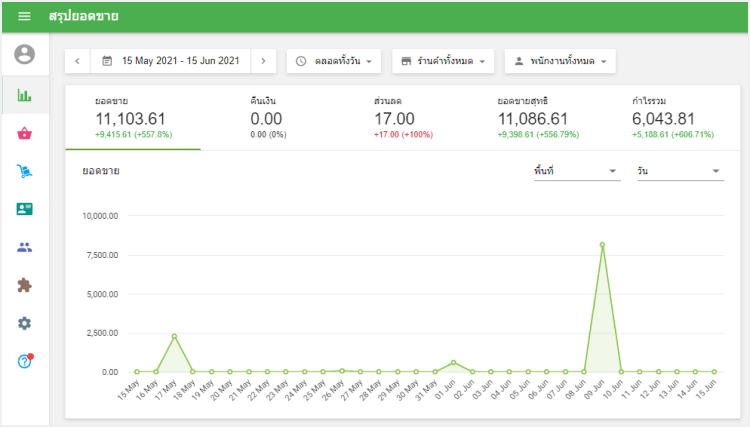Image resolution: width=750 pixels, height=427 pixels.
Task: Select the pink shopping basket icon
Action: tap(24, 134)
